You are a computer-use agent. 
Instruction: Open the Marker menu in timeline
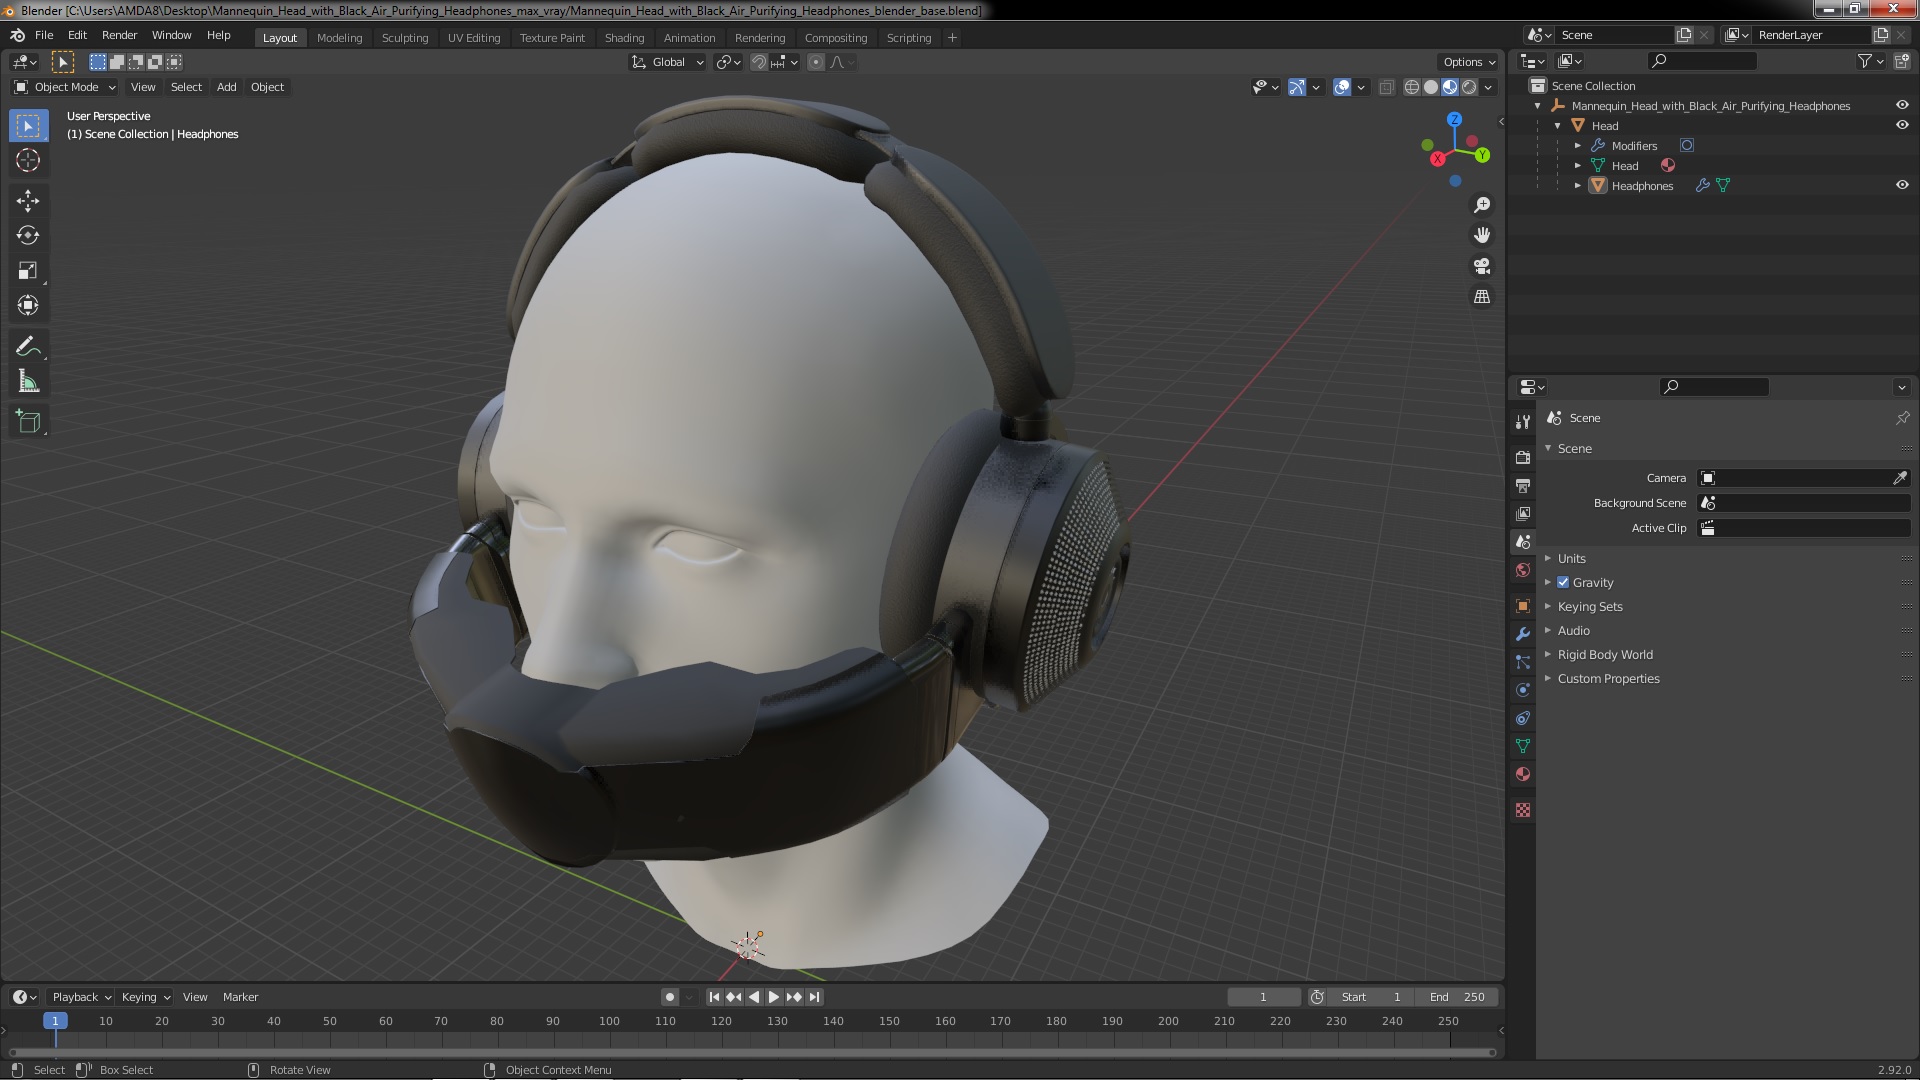pos(240,997)
